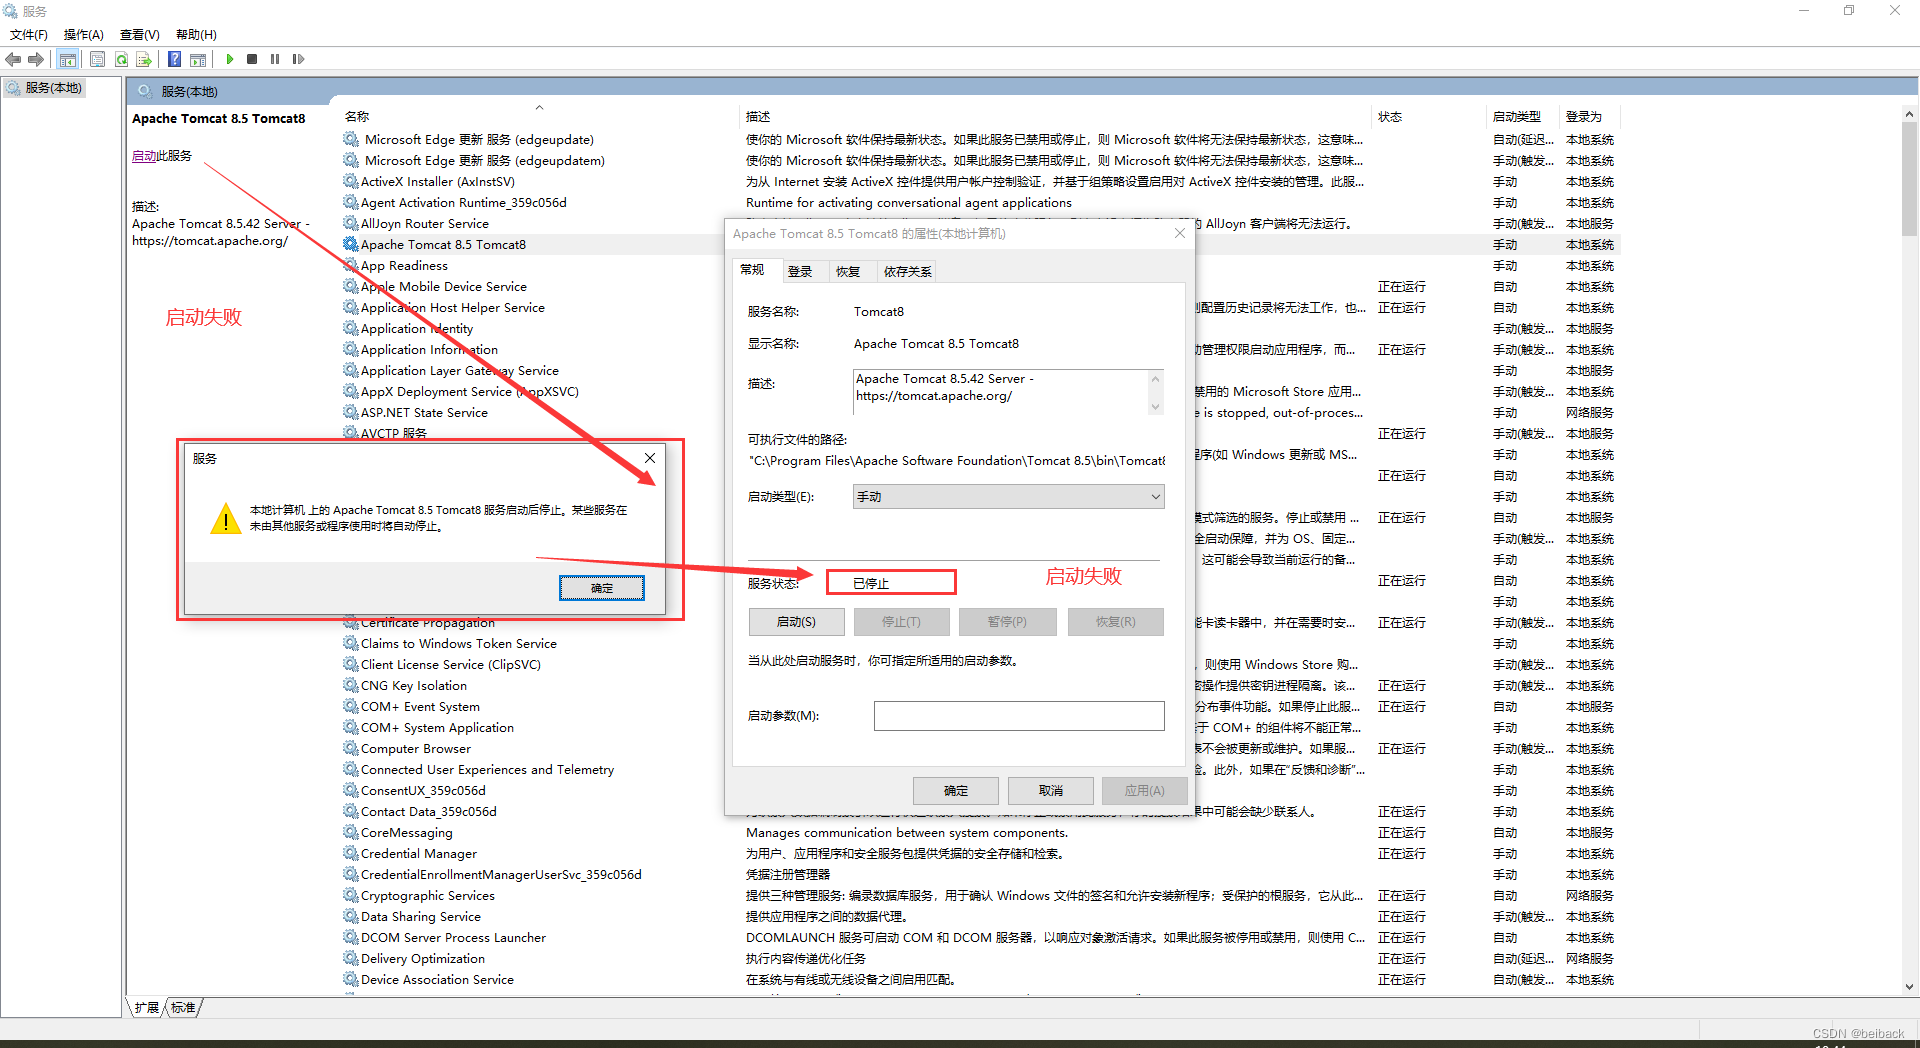The image size is (1920, 1048).
Task: Click the Forward arrow in the toolbar
Action: pos(36,59)
